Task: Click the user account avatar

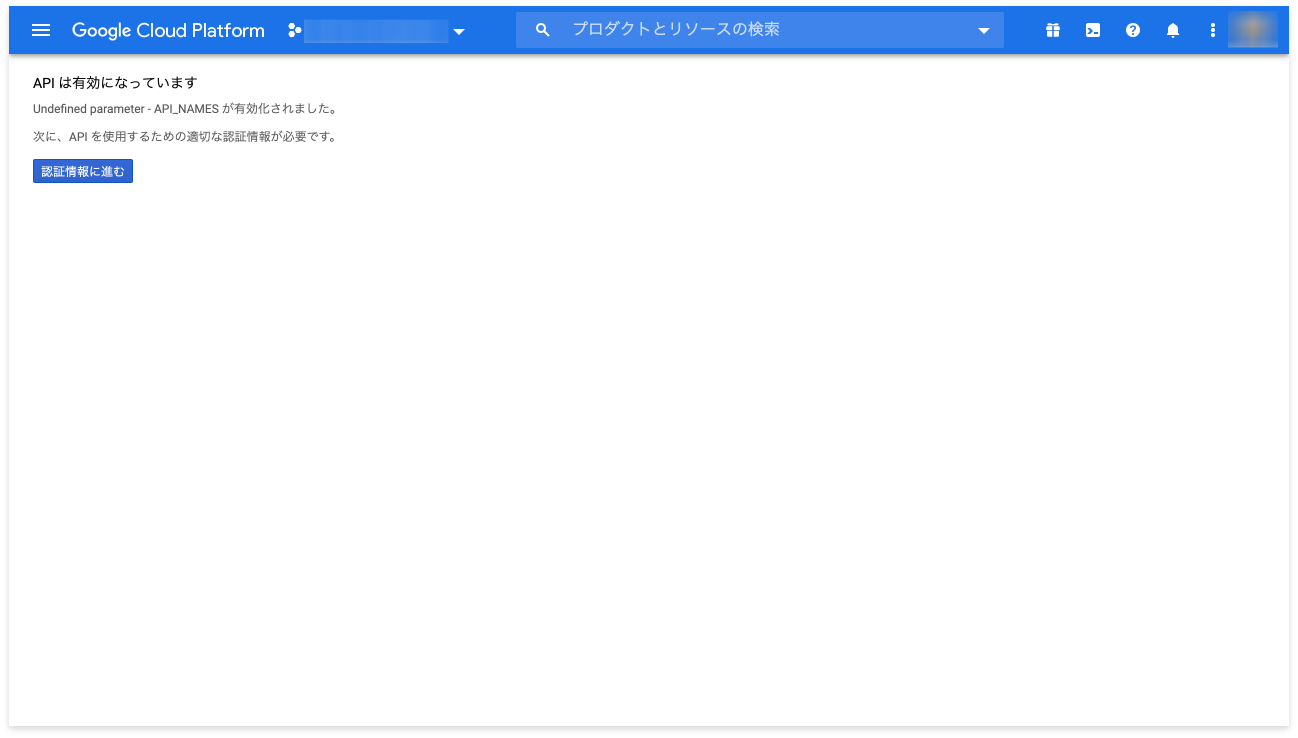Action: (1253, 30)
